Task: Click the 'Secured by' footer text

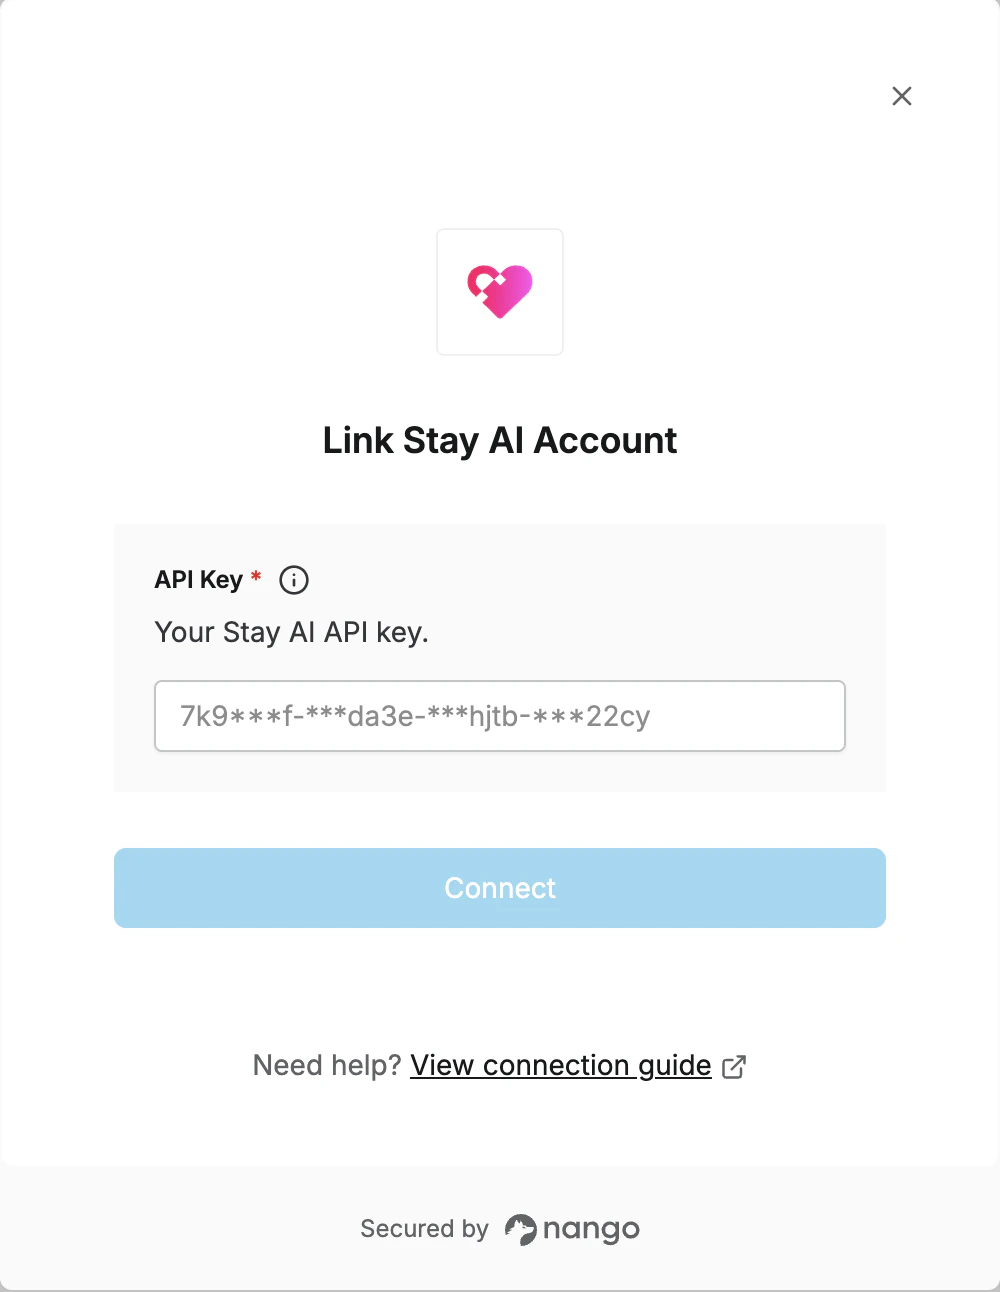Action: [x=424, y=1229]
